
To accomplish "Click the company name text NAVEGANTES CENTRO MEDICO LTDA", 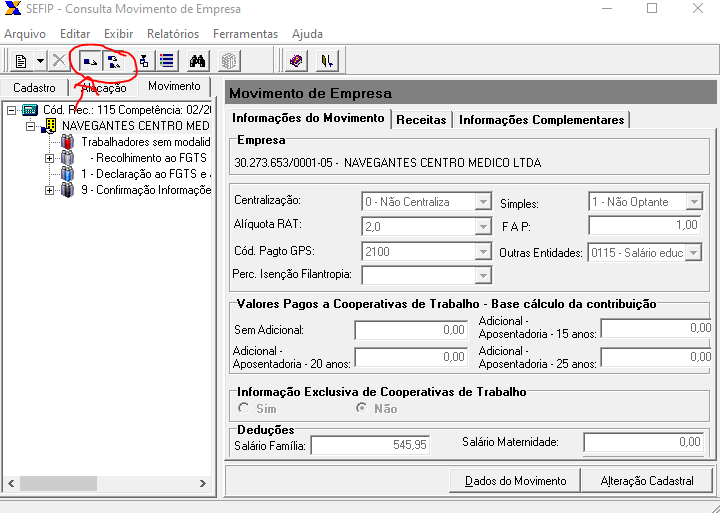I will pos(443,163).
